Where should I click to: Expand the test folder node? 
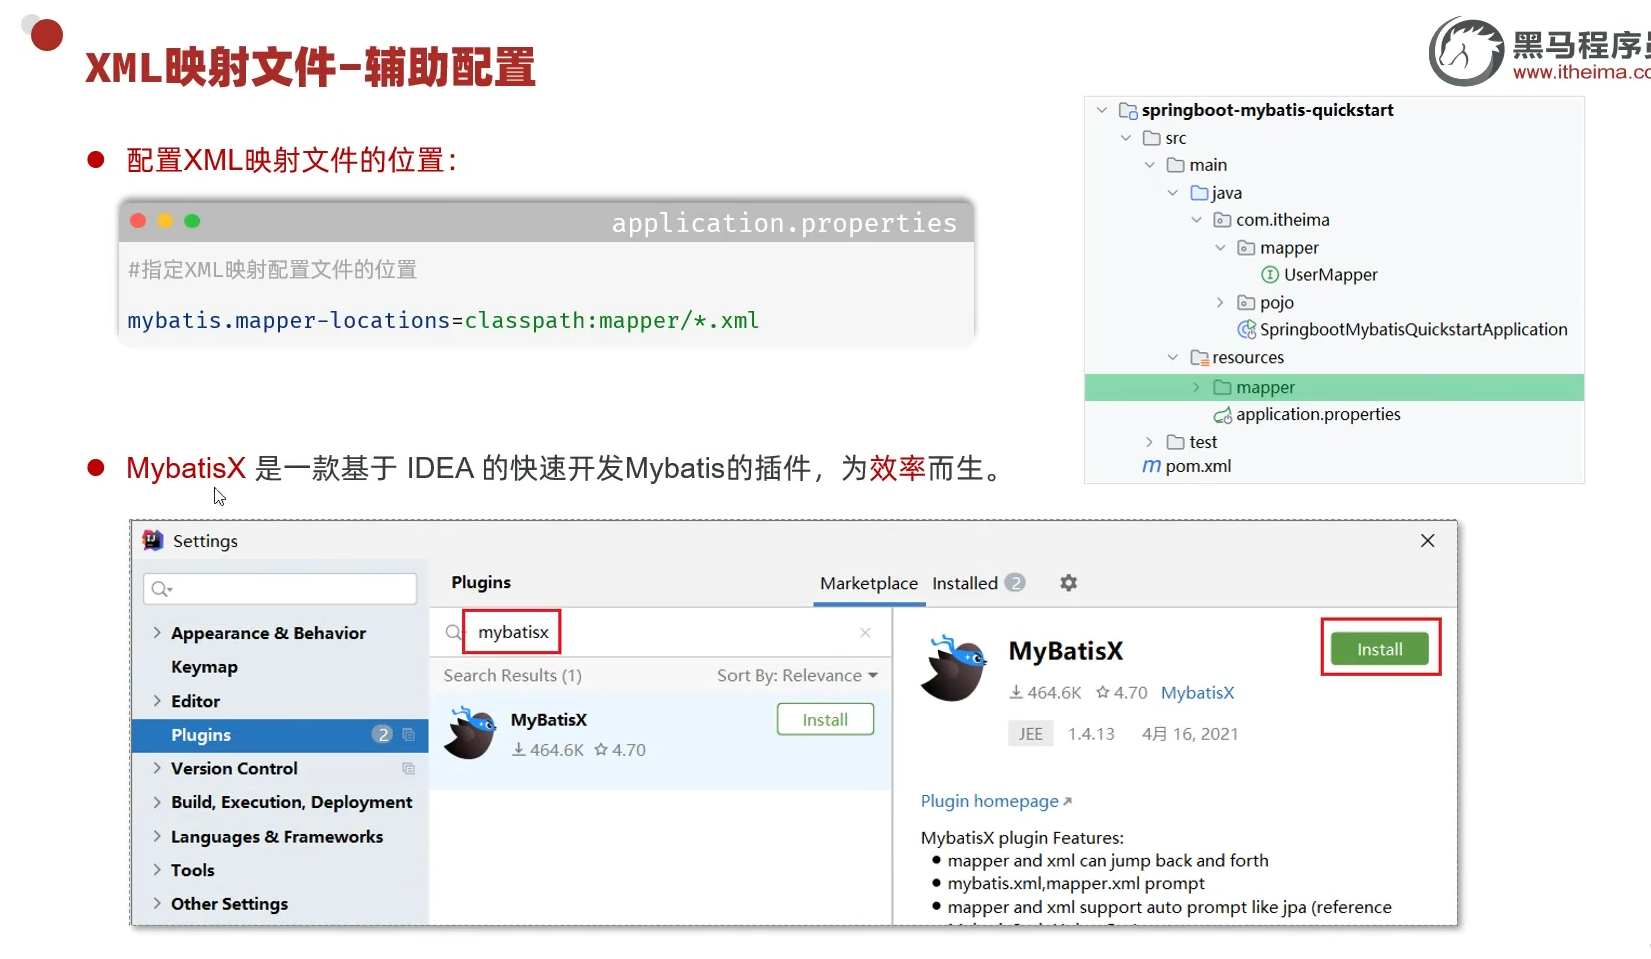pos(1149,442)
